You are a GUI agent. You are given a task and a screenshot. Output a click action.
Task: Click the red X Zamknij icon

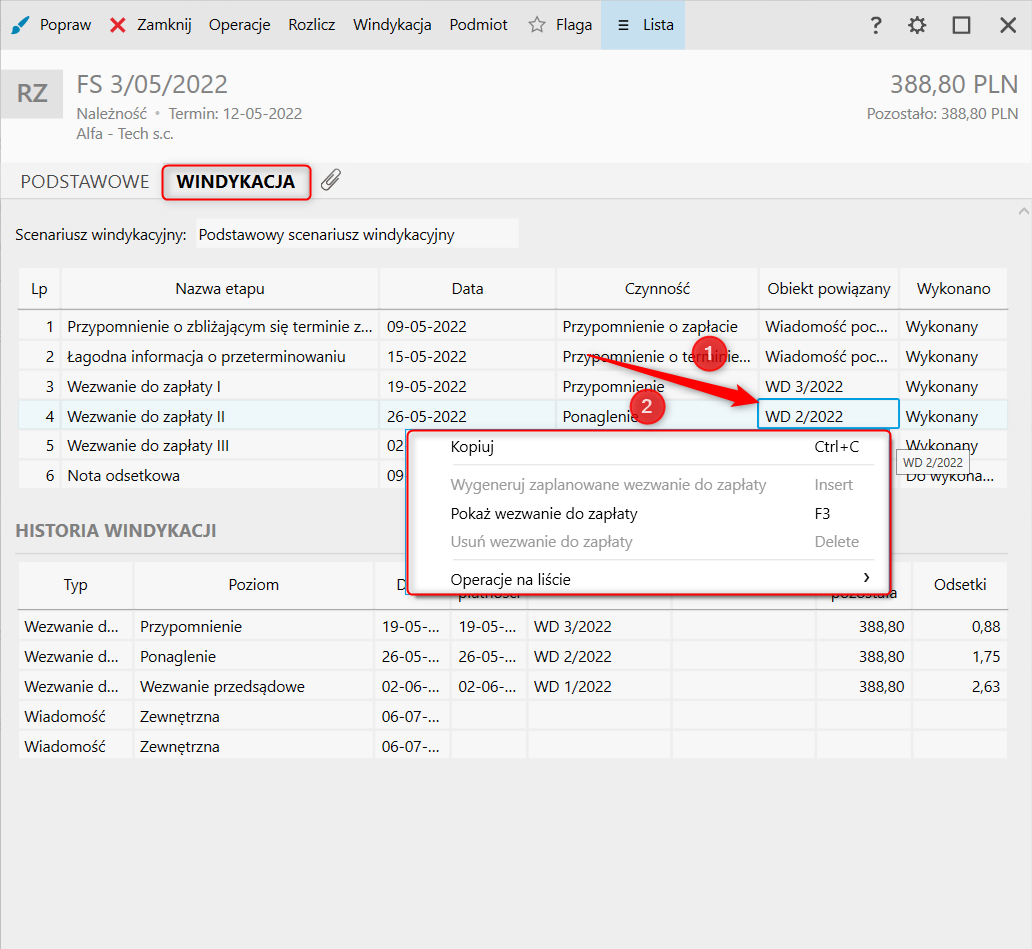(x=118, y=25)
